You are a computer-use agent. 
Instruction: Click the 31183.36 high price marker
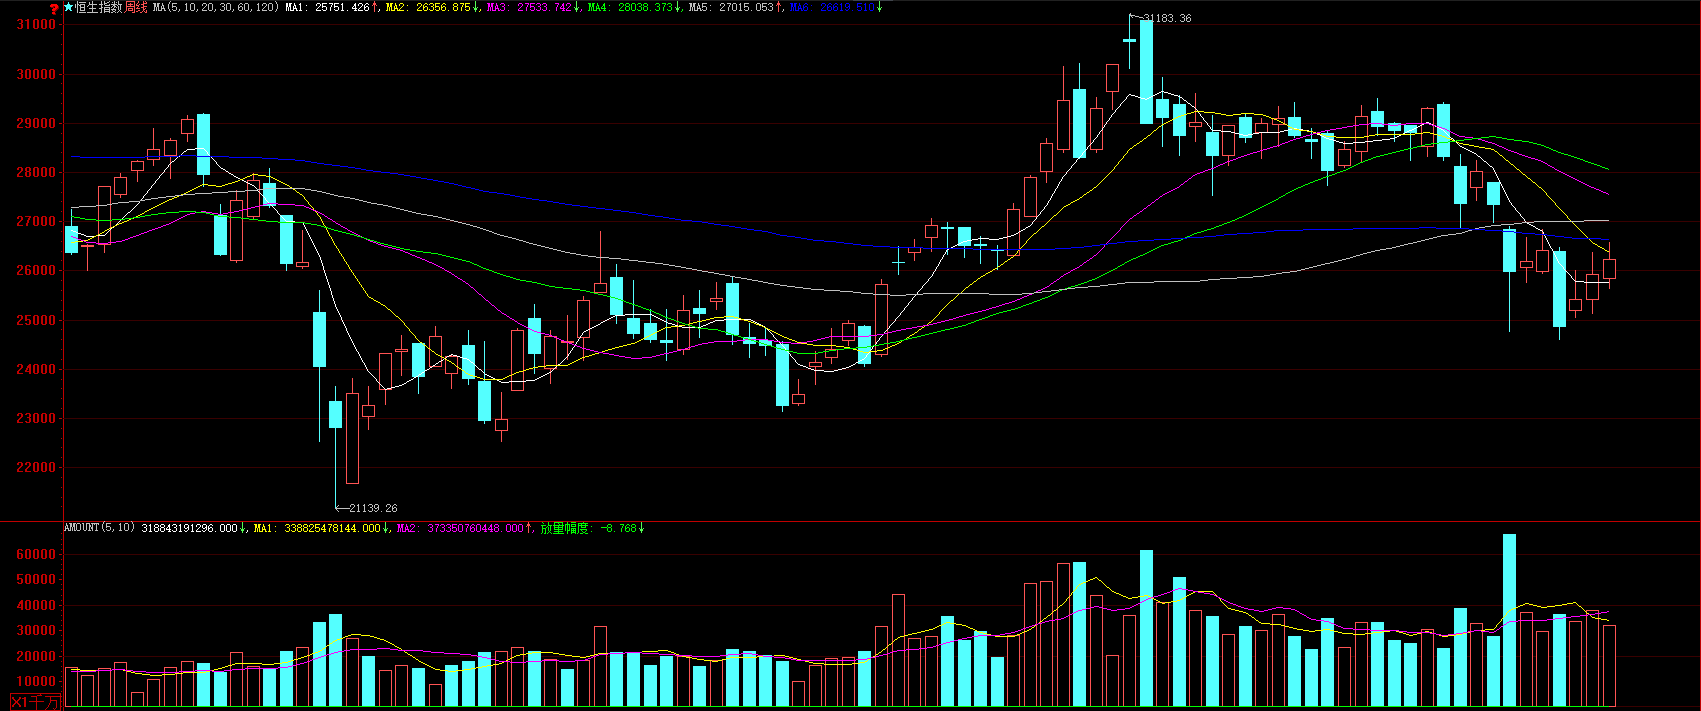pyautogui.click(x=1166, y=18)
